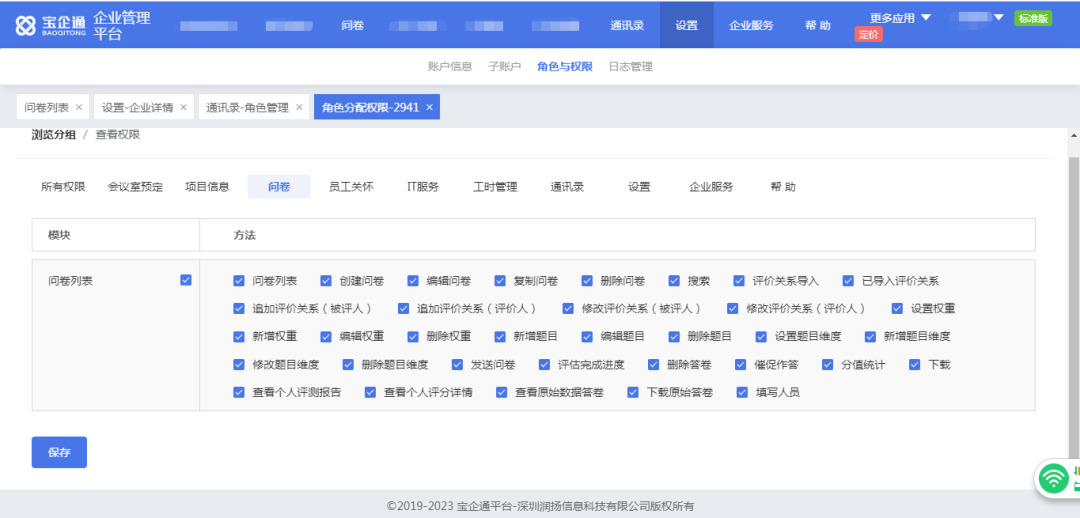The height and width of the screenshot is (518, 1080).
Task: Toggle the 新增题目 checkbox
Action: click(501, 336)
